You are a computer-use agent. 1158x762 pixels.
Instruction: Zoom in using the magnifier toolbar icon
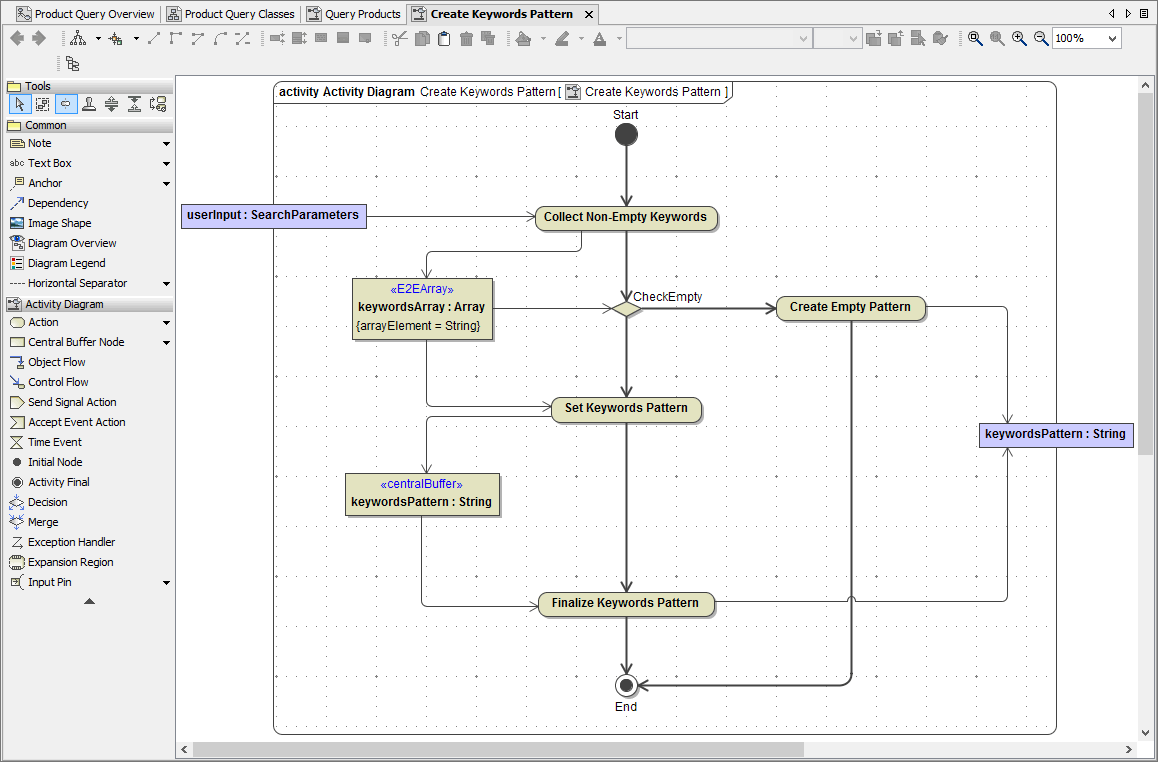click(x=1019, y=38)
